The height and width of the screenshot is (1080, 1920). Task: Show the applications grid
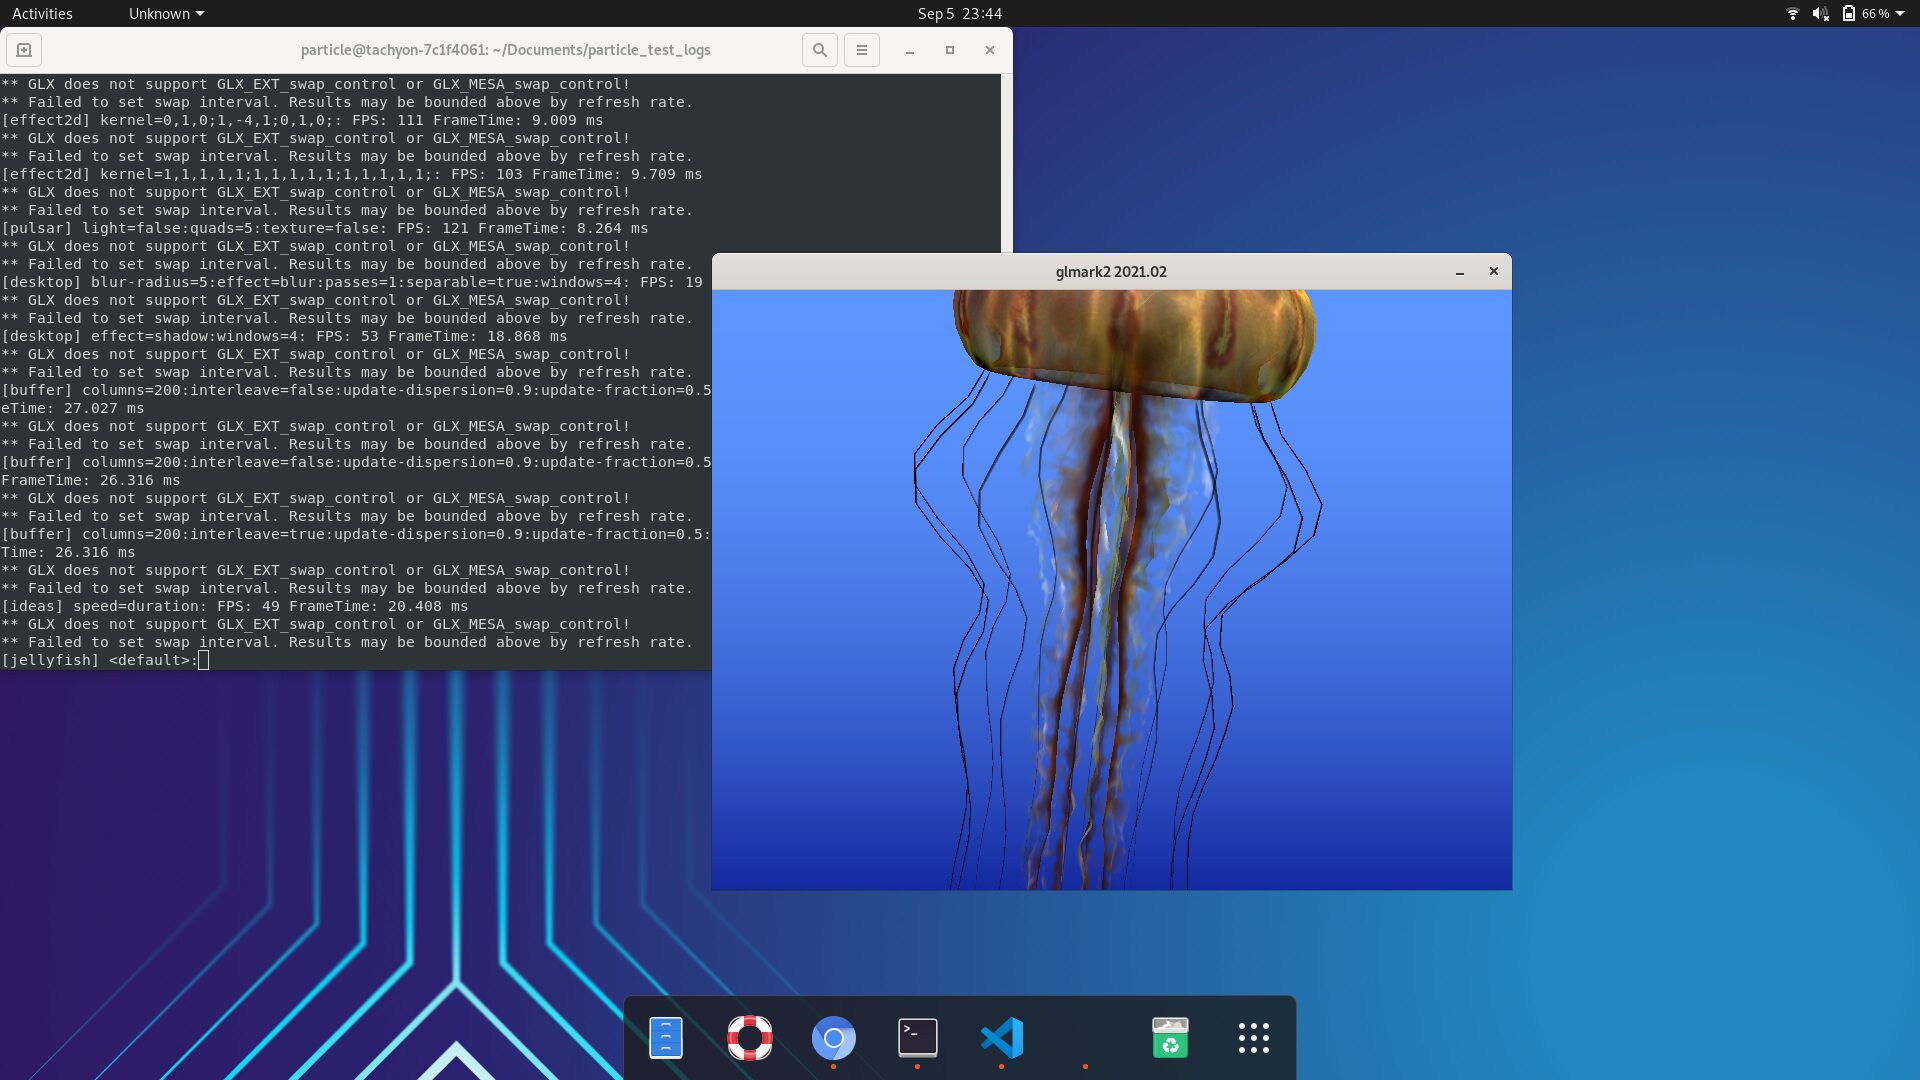click(1254, 1038)
